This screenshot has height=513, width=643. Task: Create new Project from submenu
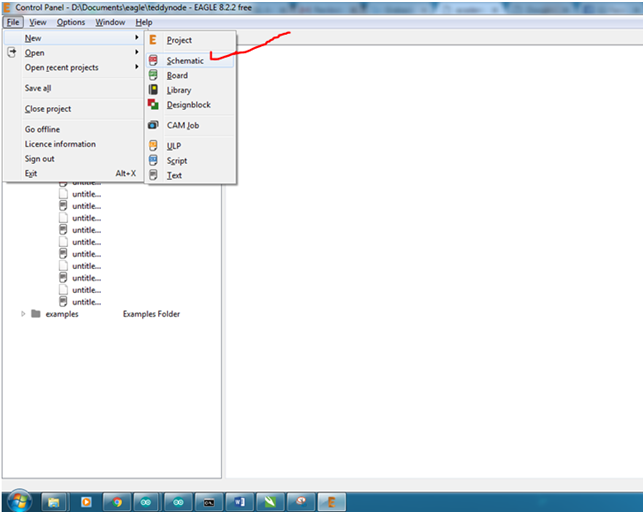pyautogui.click(x=191, y=40)
